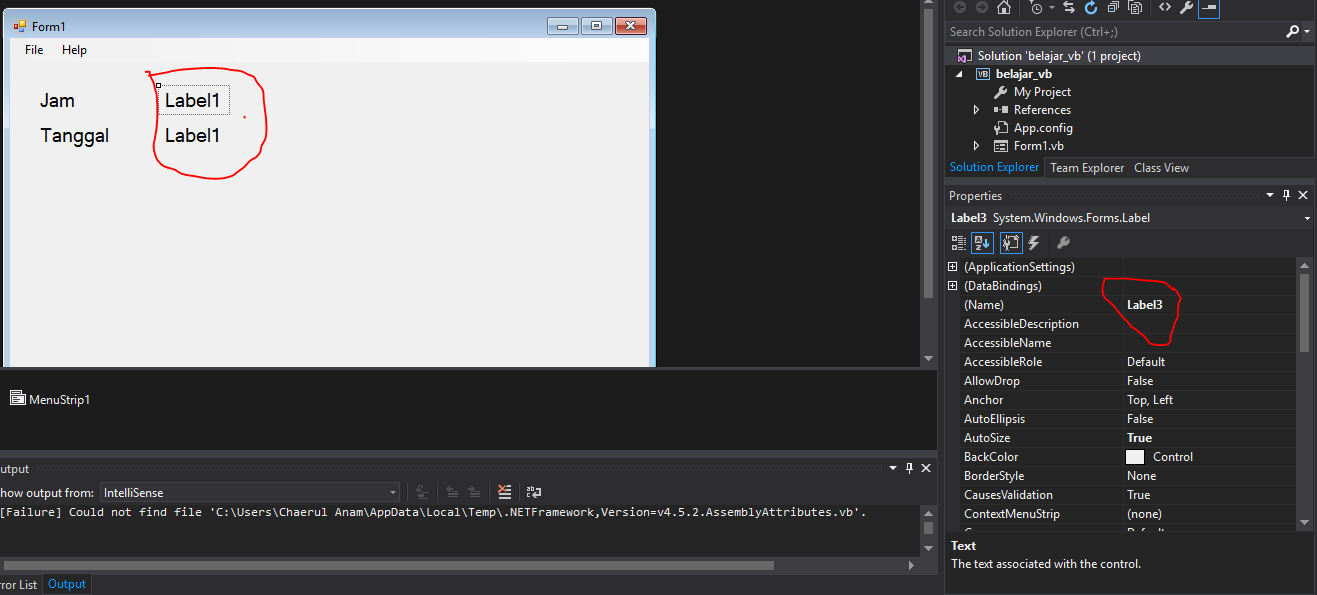
Task: Select the Label1 next to Tanggal
Action: [x=192, y=136]
